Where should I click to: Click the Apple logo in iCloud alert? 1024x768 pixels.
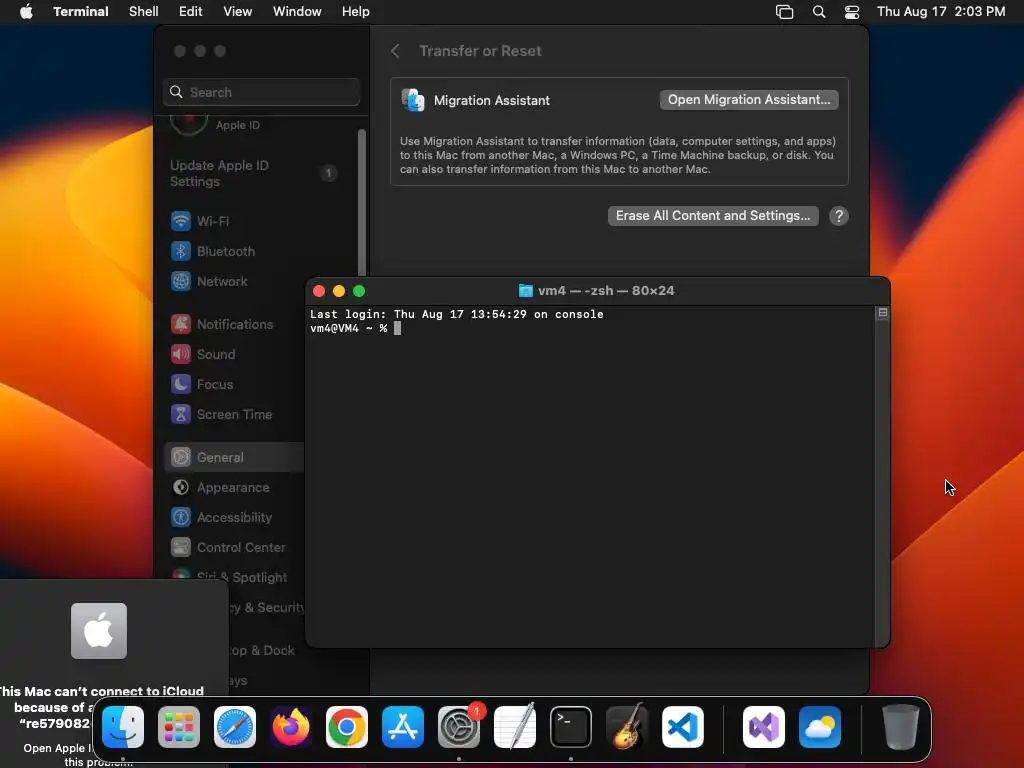[99, 631]
